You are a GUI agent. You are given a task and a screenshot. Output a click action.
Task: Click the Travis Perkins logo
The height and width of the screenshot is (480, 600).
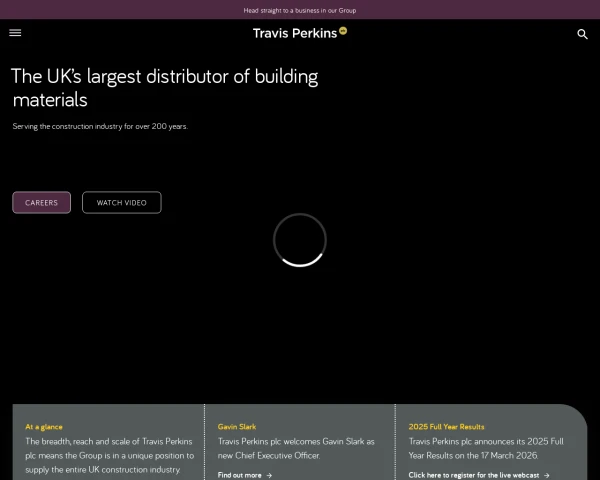coord(300,33)
